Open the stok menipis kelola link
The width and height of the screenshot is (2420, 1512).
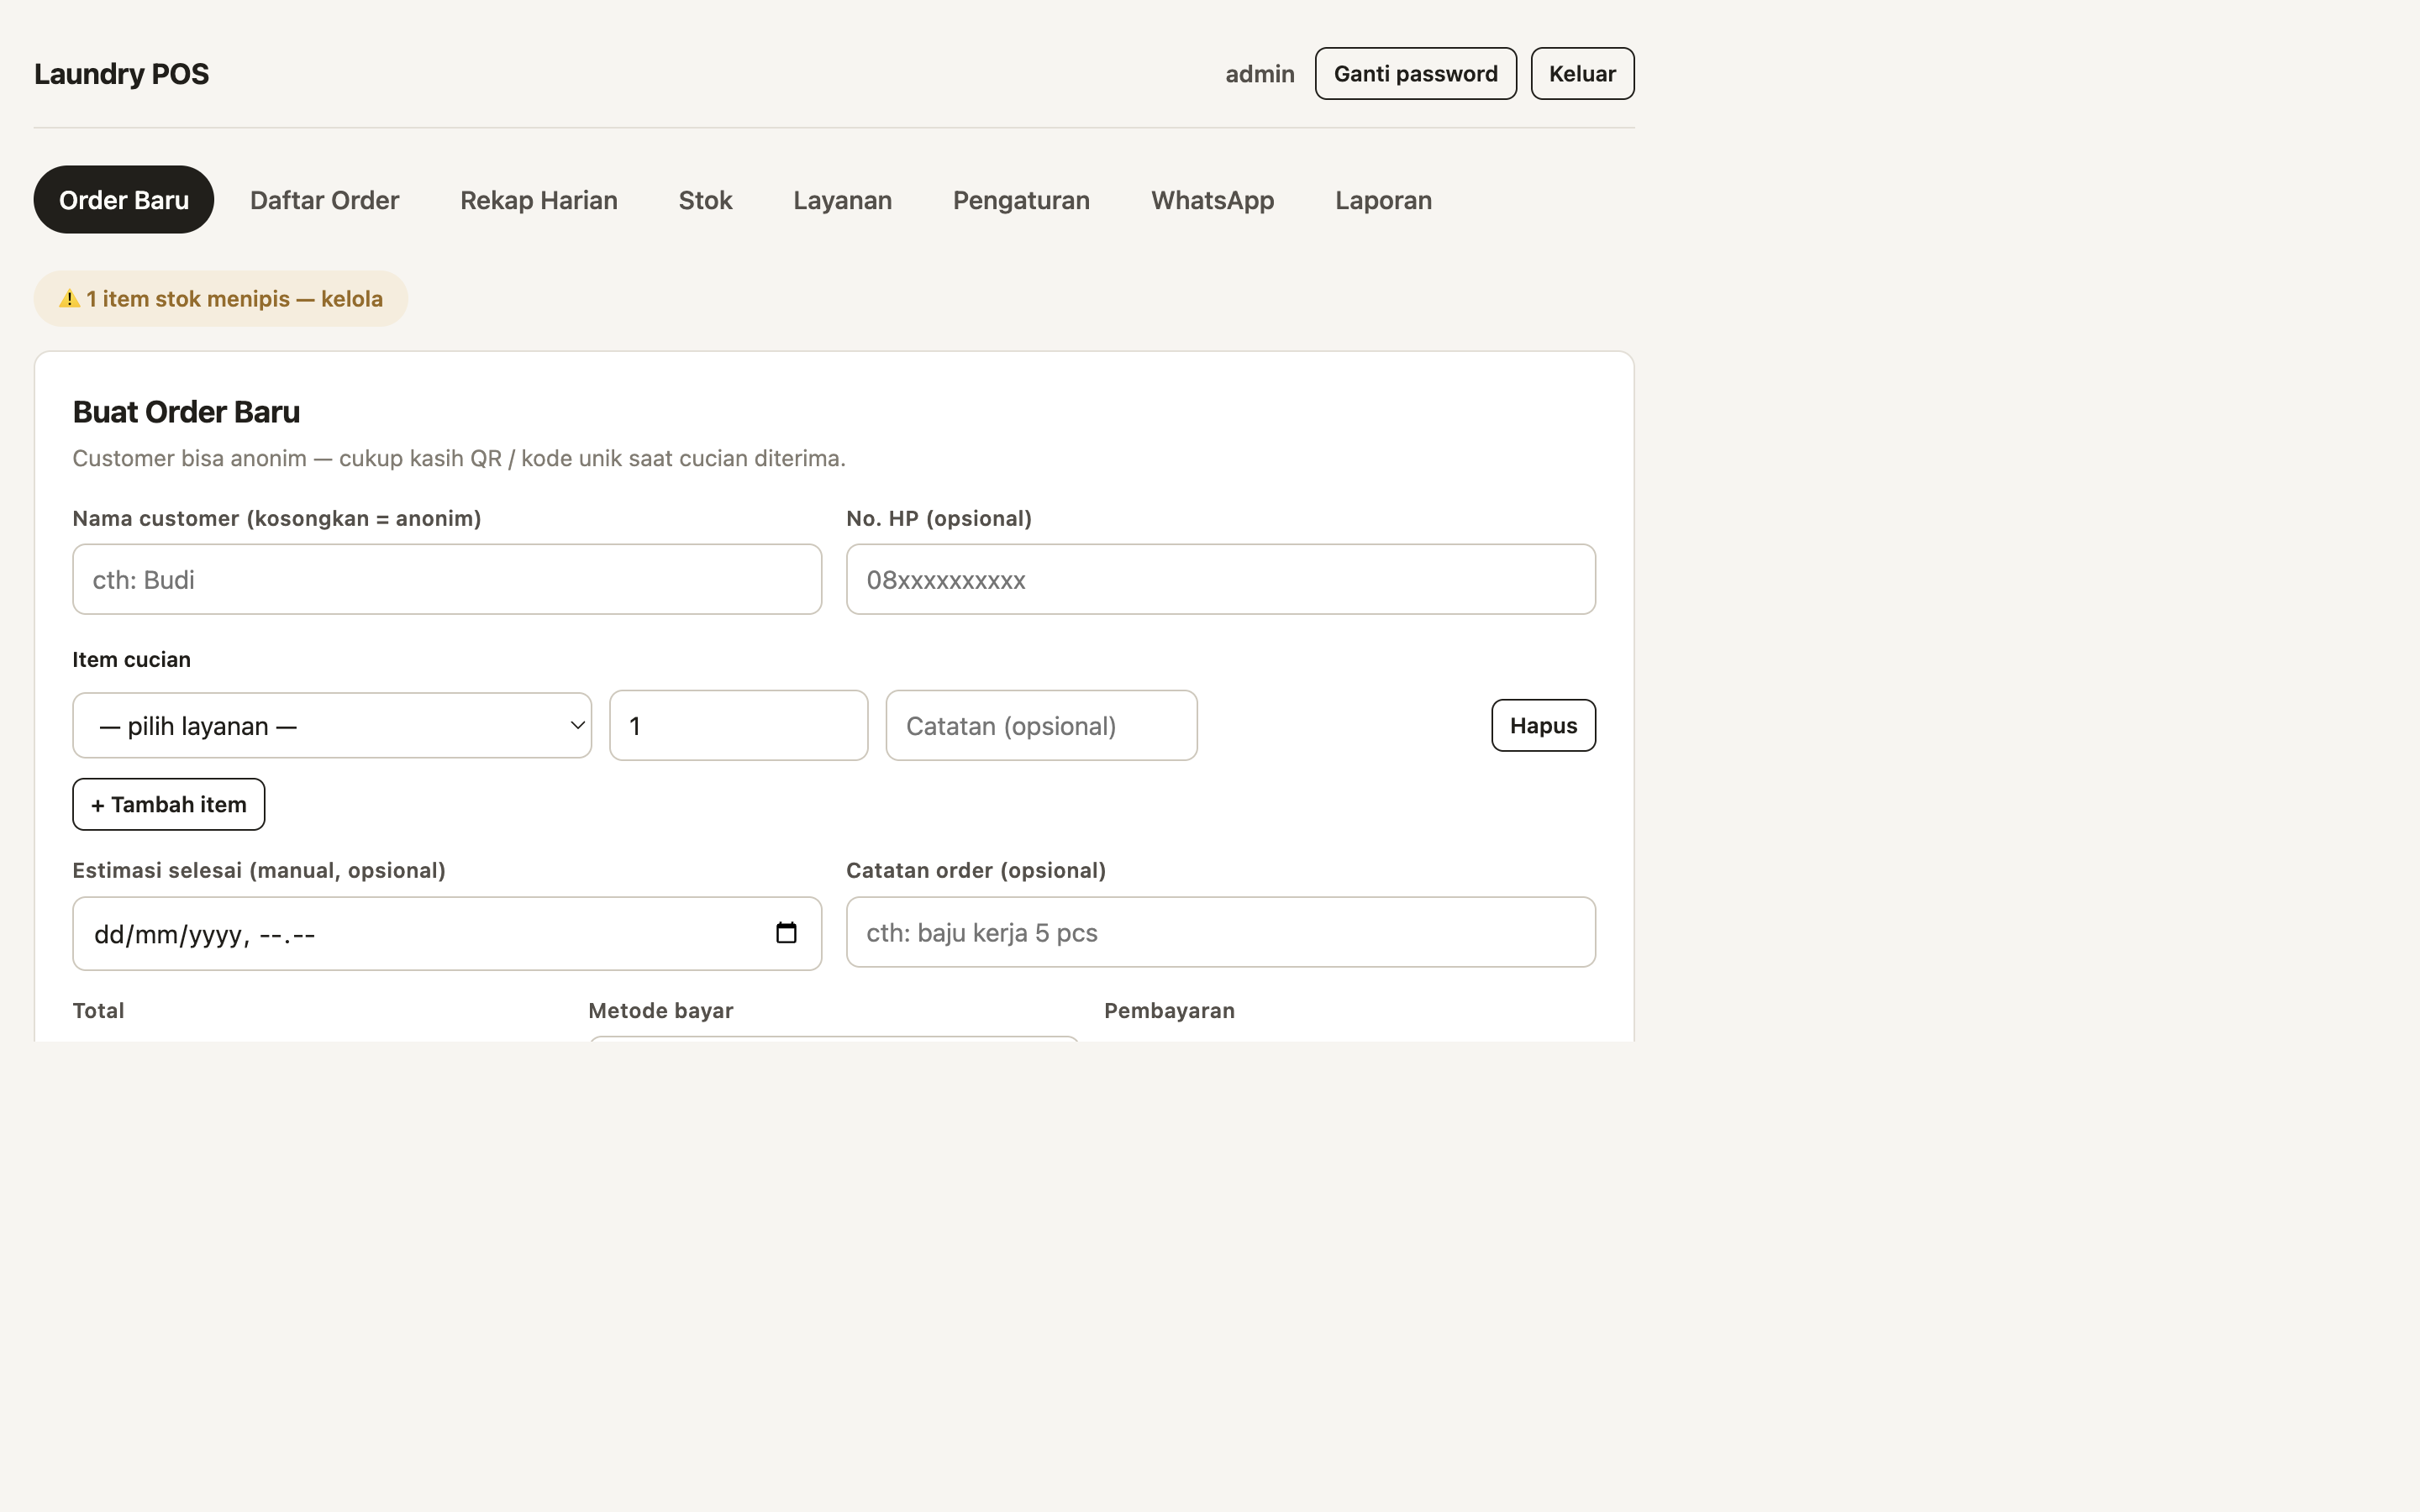pyautogui.click(x=221, y=299)
